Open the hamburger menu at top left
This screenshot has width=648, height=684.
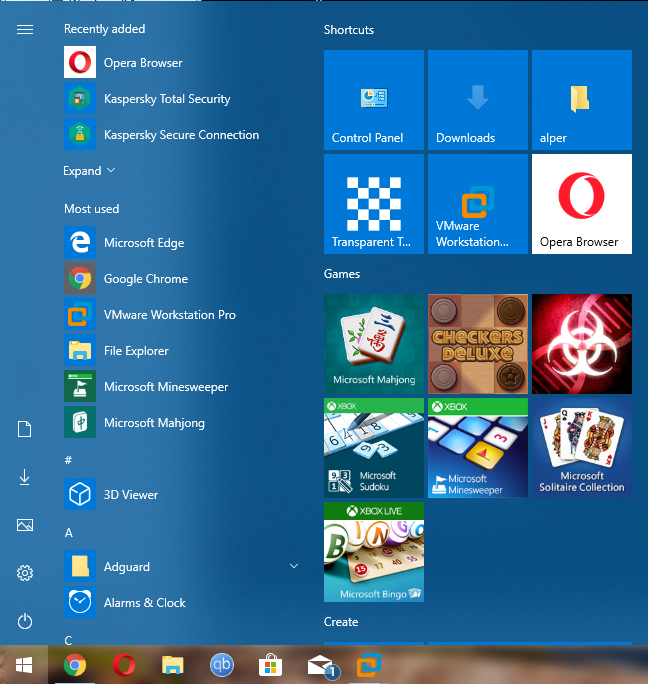coord(25,30)
